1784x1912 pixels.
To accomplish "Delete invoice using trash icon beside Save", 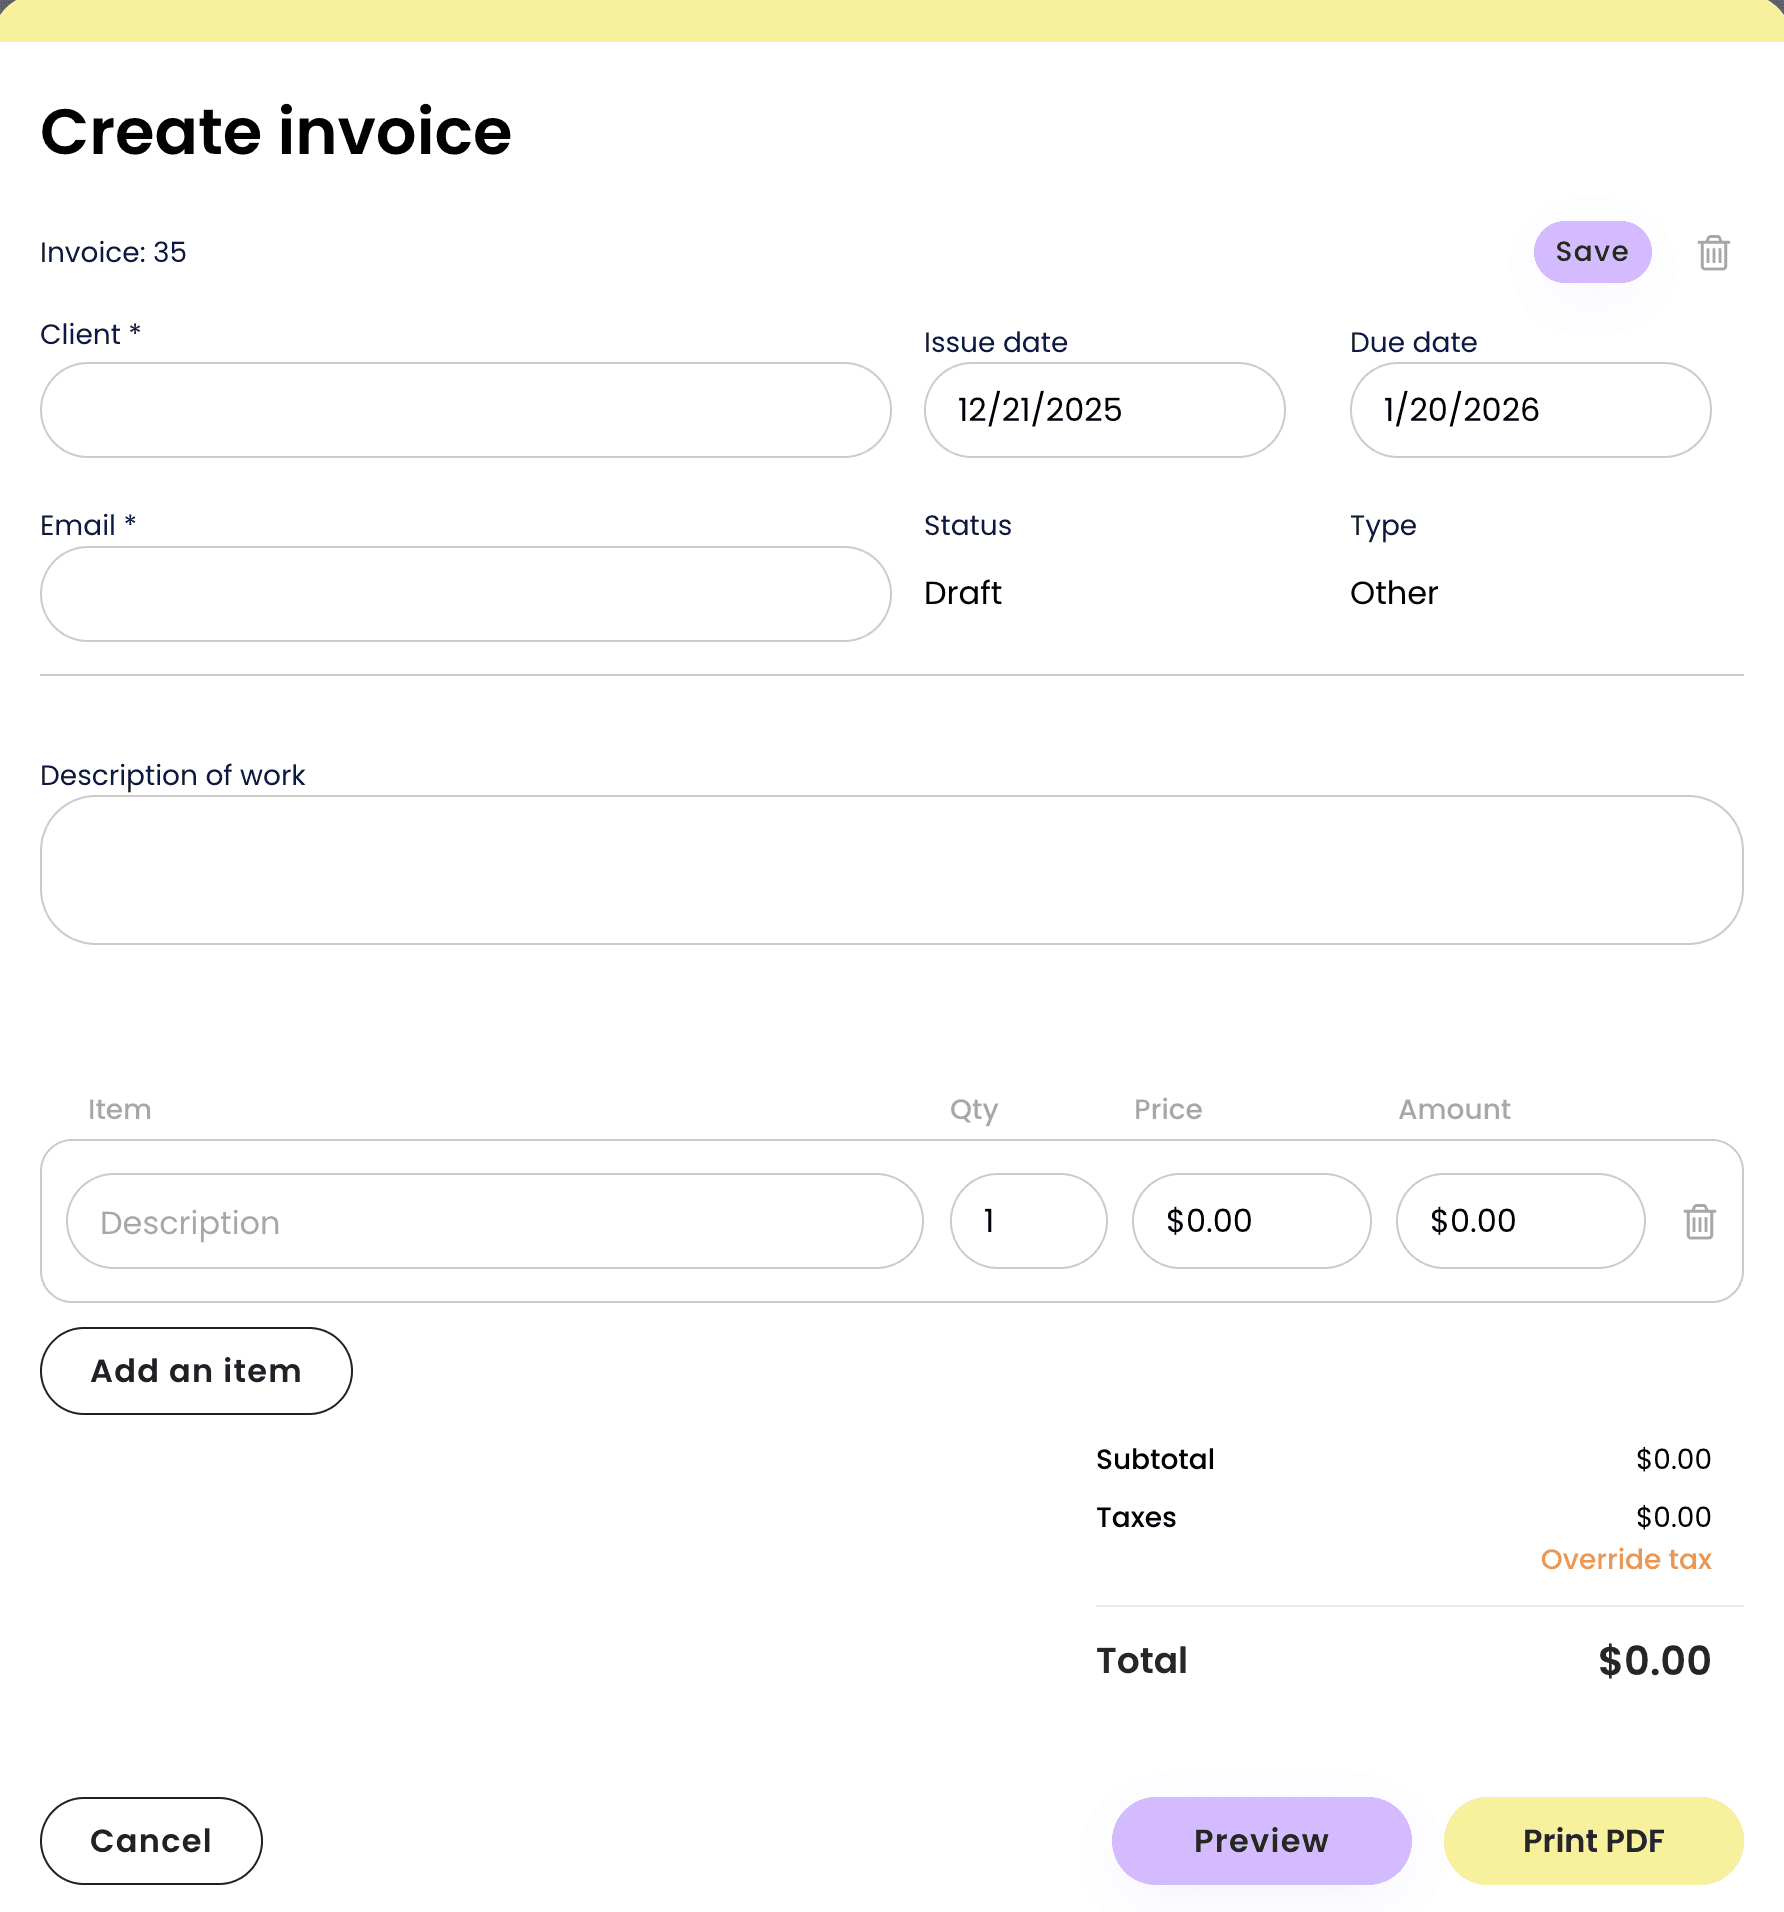I will (1713, 252).
